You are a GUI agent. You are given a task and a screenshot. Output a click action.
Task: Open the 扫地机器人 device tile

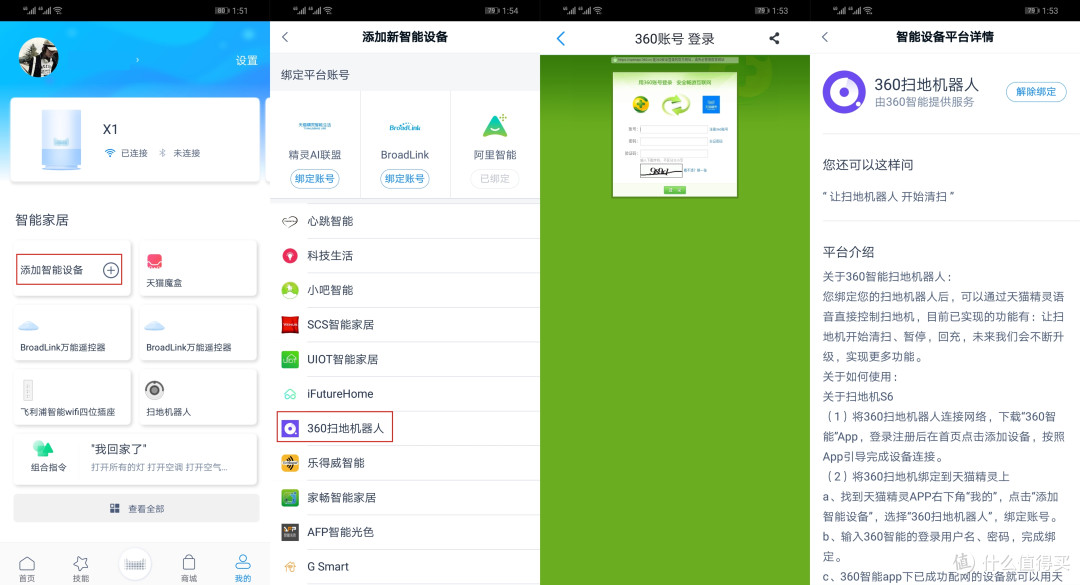[198, 398]
